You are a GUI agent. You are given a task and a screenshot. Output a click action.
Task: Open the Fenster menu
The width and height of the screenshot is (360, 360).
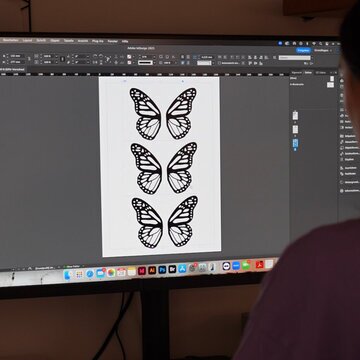[x=112, y=41]
